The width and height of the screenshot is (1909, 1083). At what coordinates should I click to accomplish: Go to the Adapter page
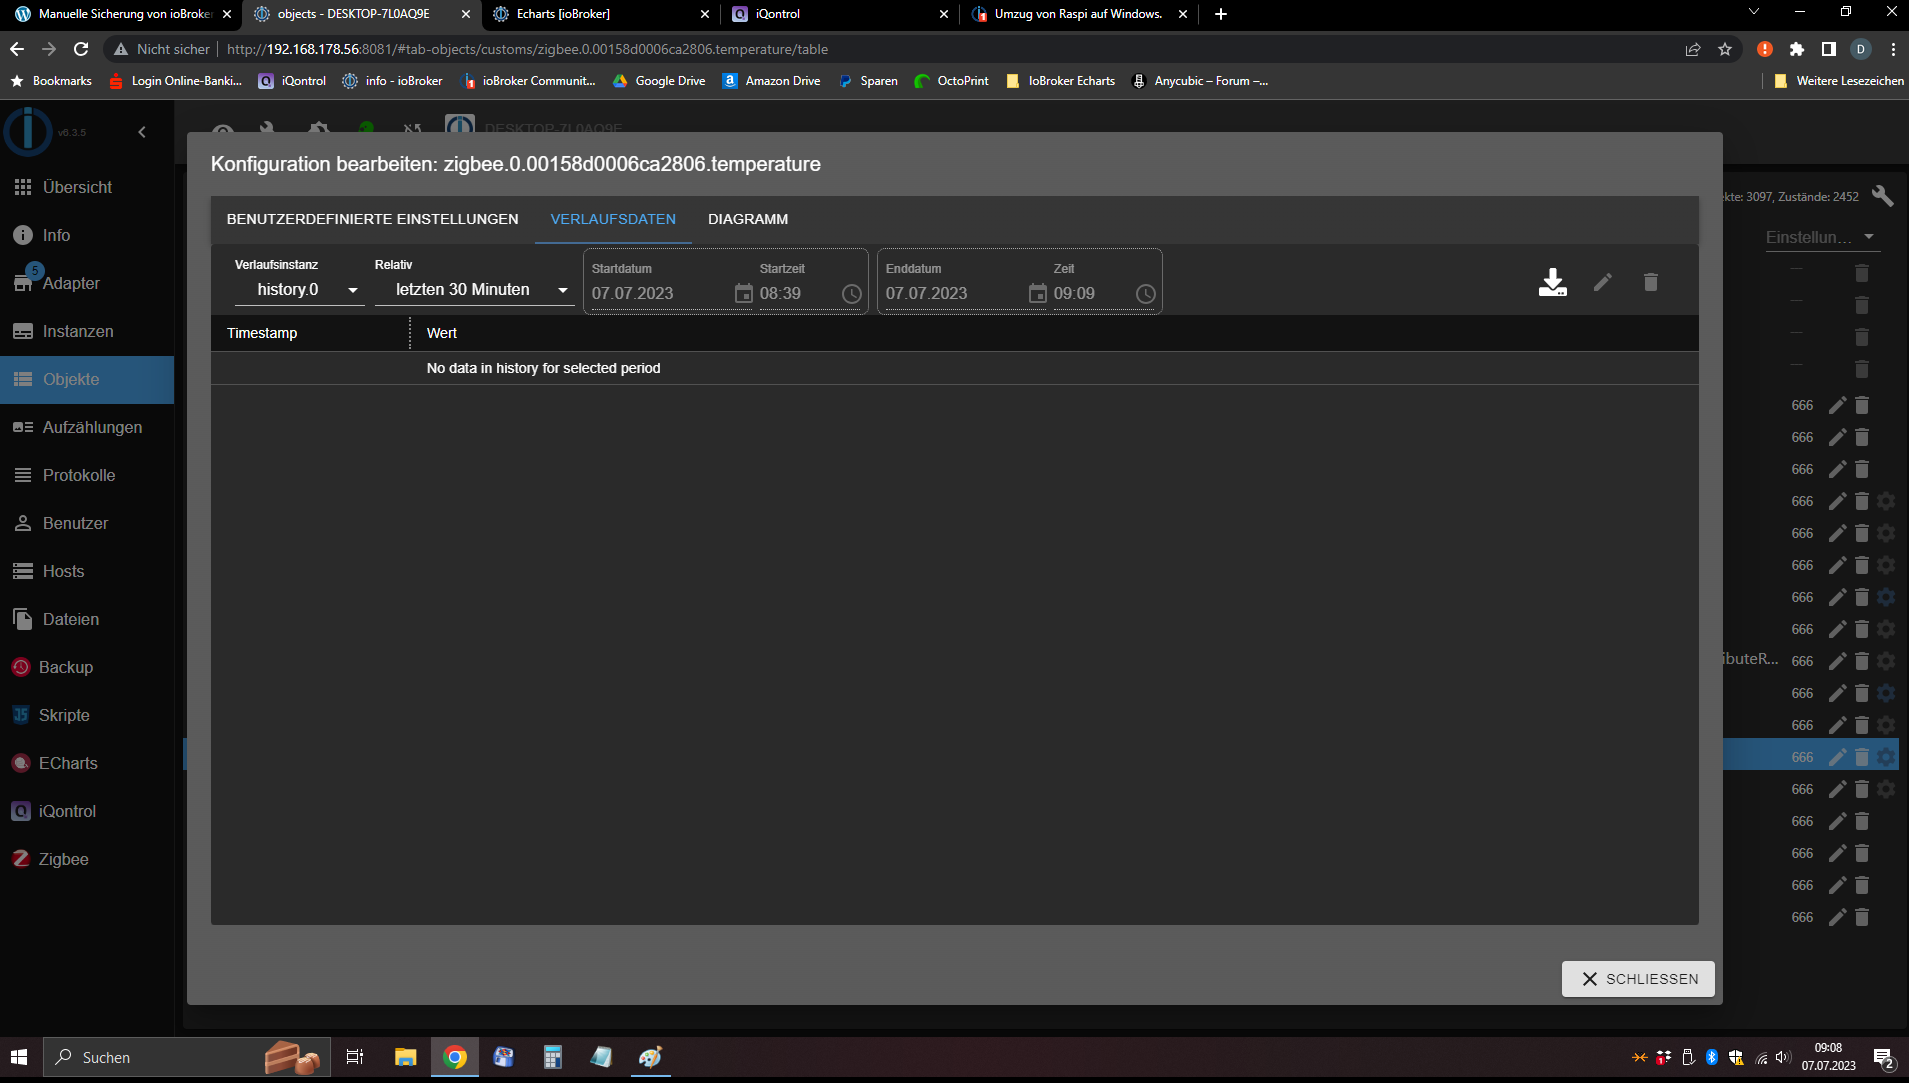(x=87, y=283)
